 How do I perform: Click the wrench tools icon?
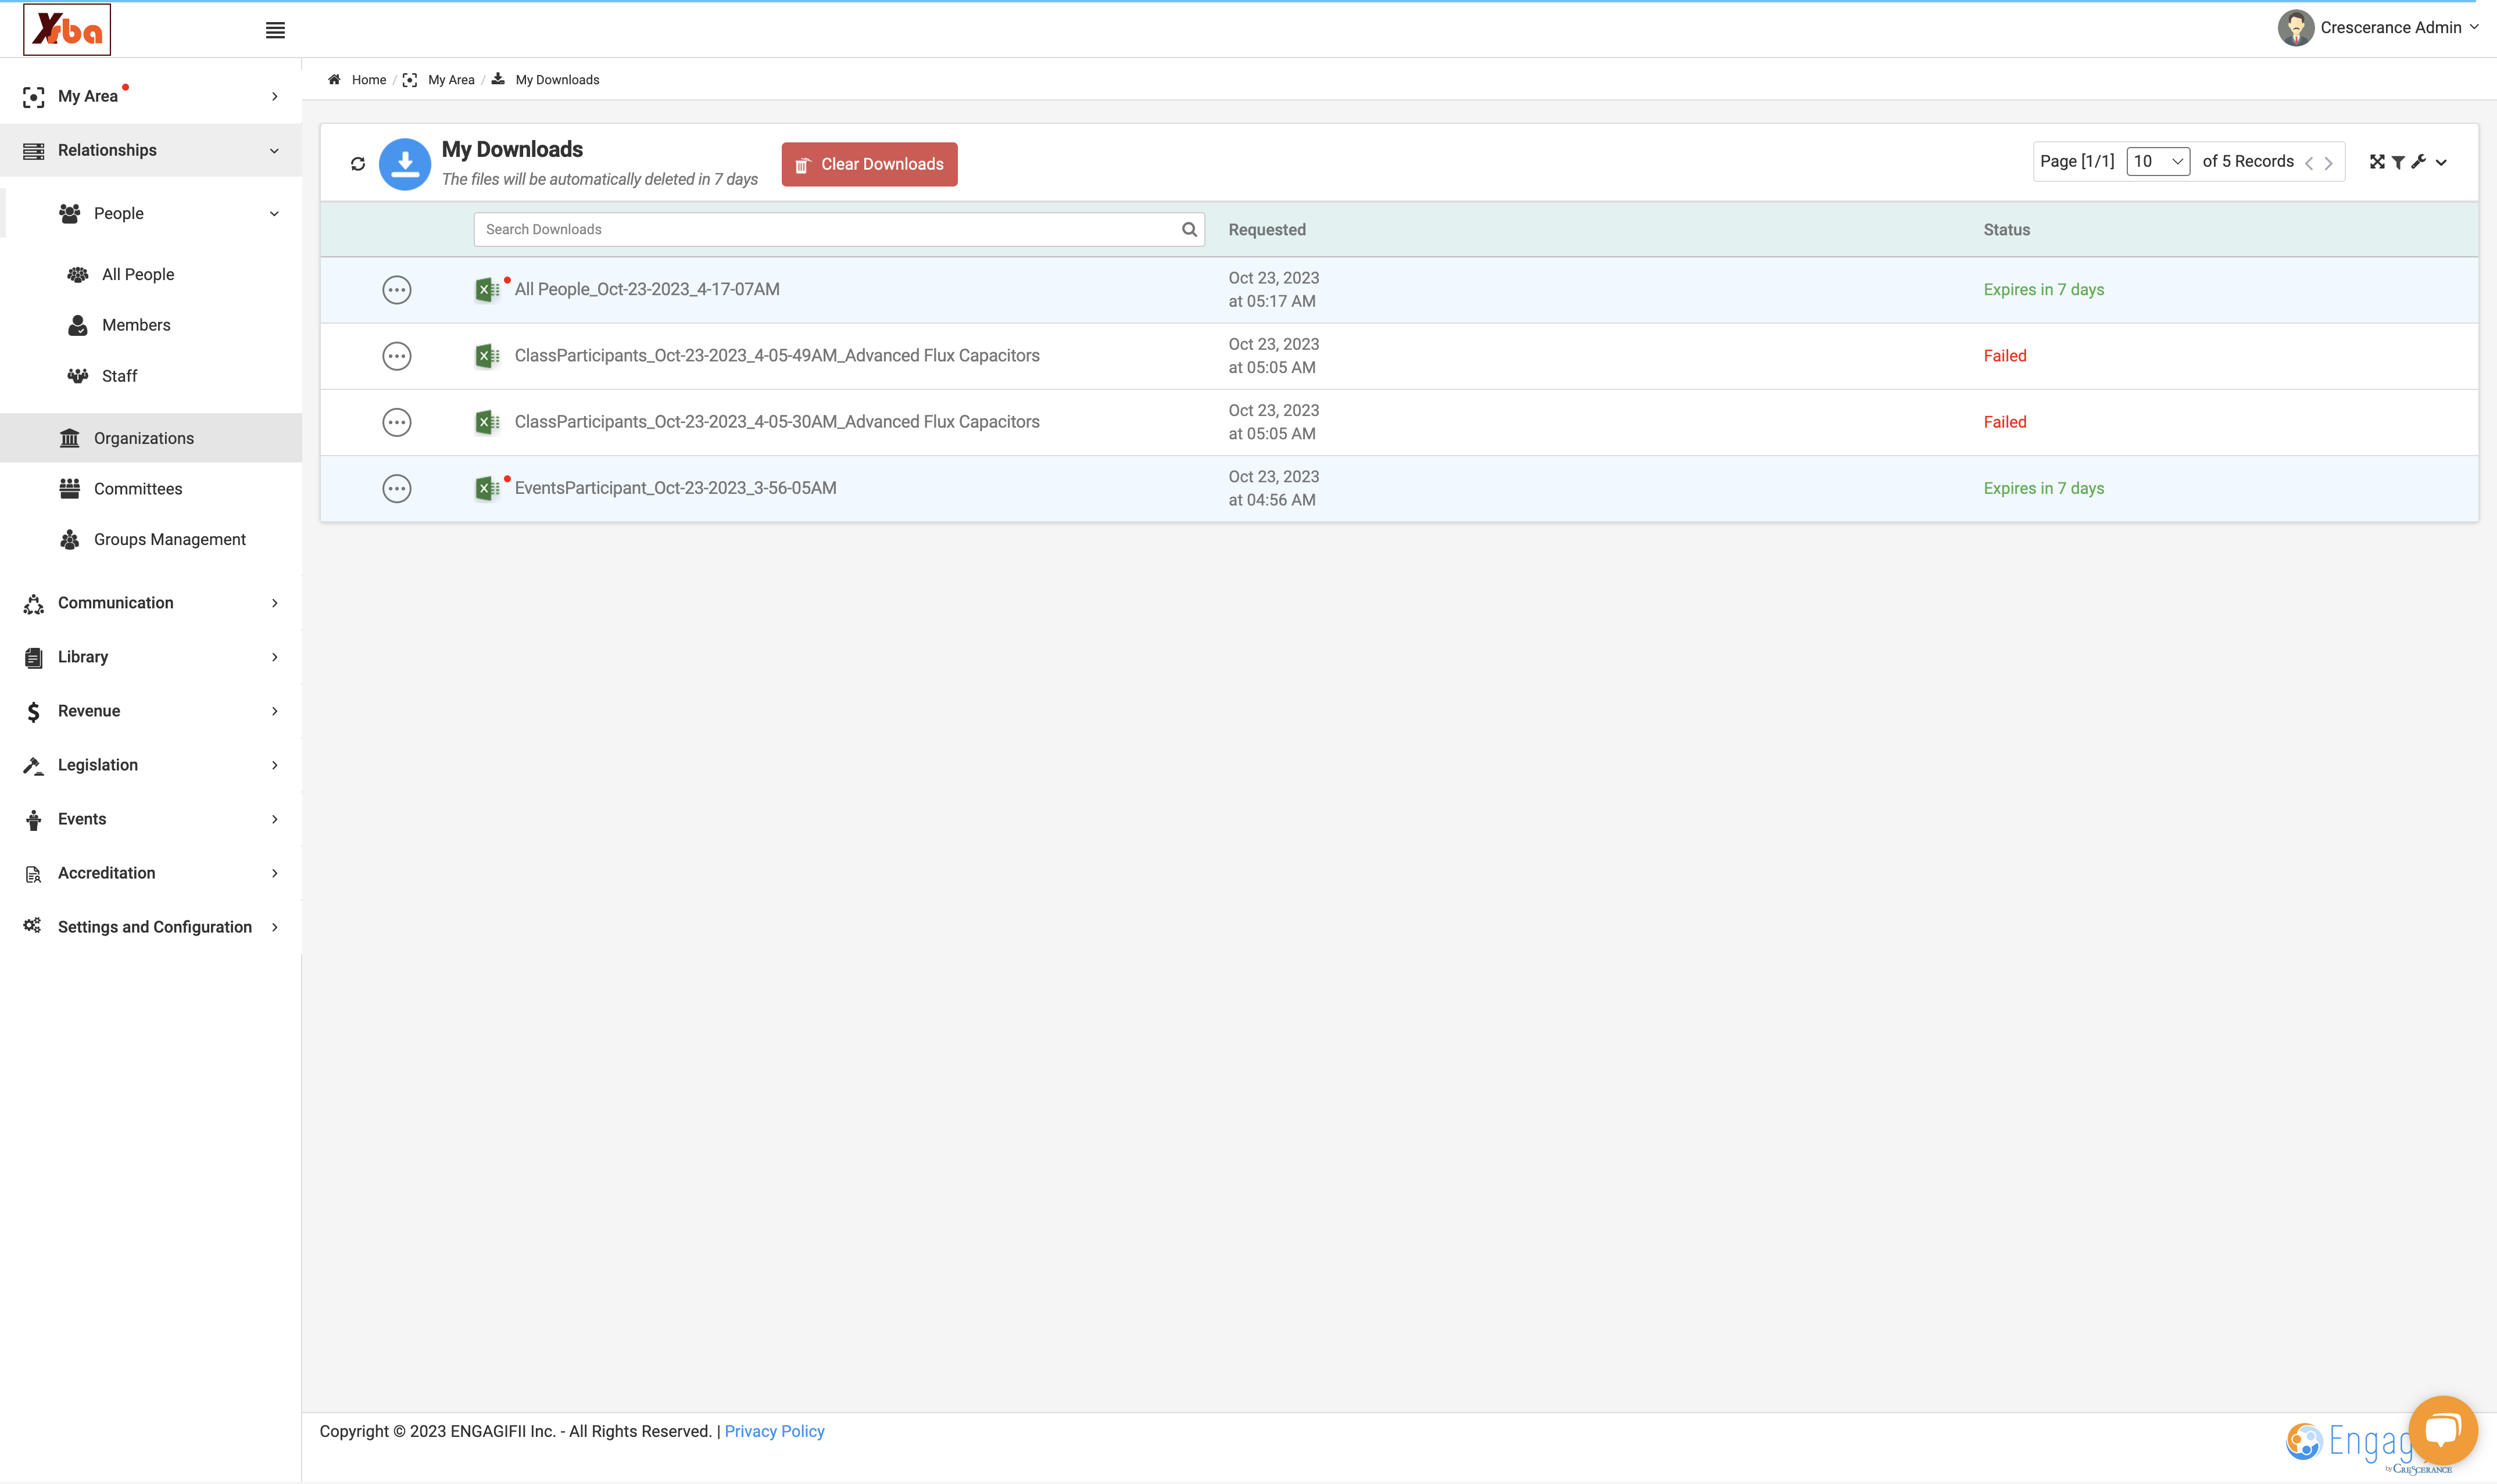click(2418, 162)
